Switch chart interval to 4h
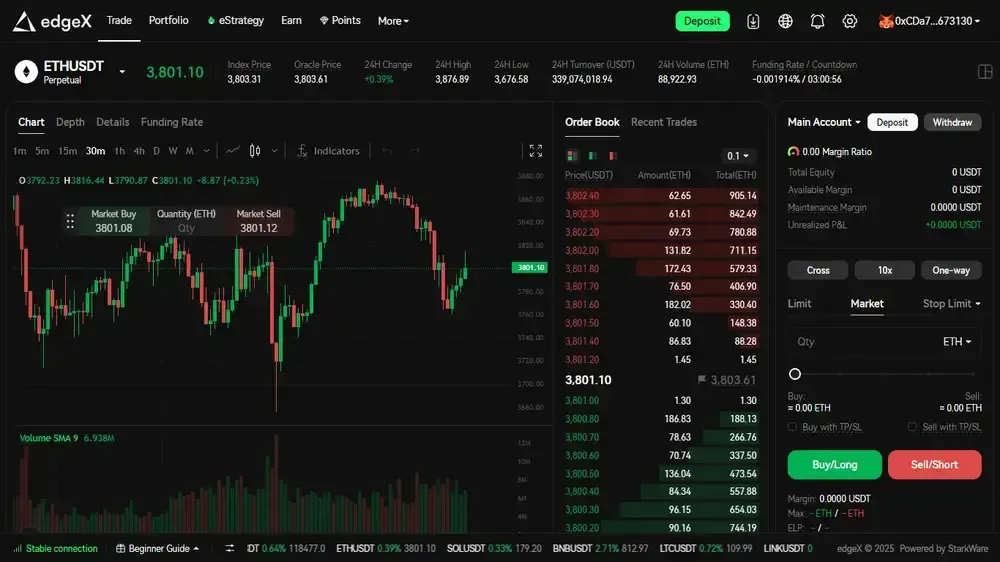The width and height of the screenshot is (1000, 562). [x=139, y=151]
